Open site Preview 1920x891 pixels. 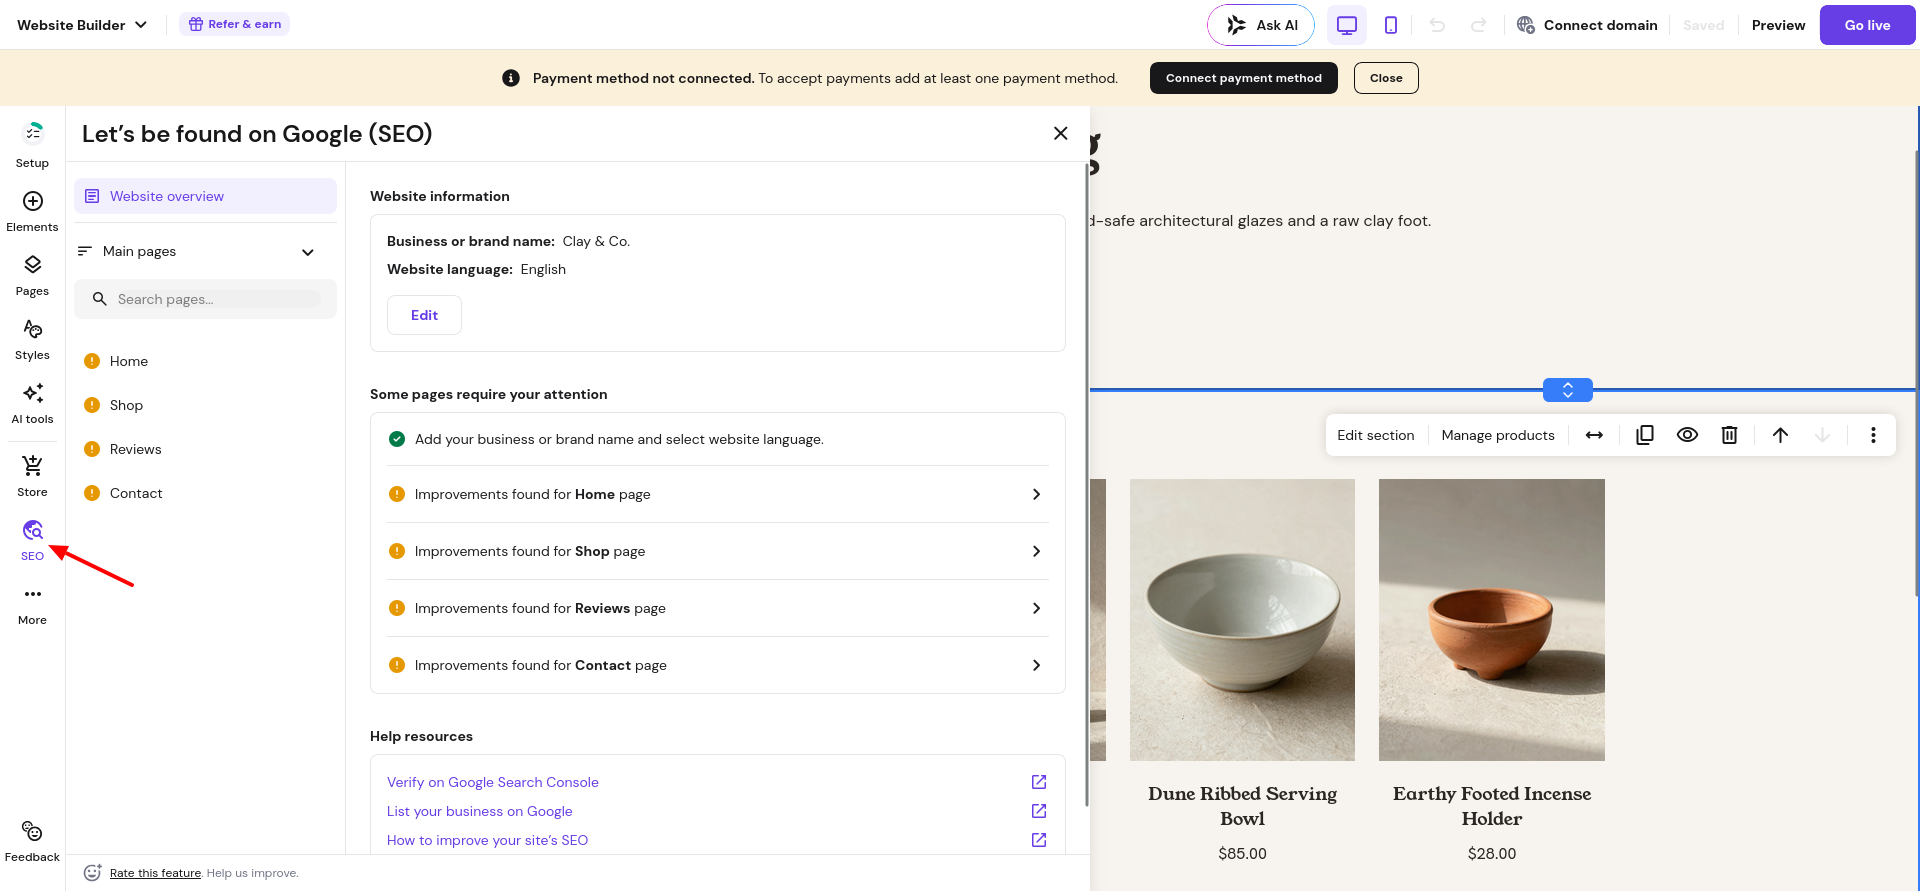[x=1778, y=25]
